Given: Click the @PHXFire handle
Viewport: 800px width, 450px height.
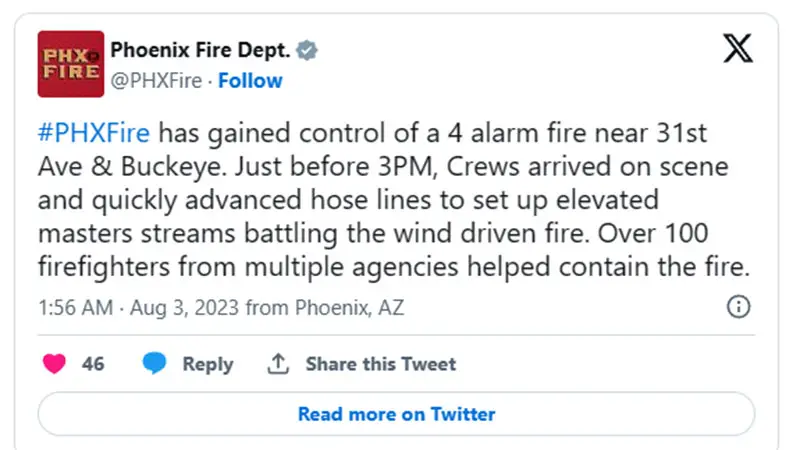Looking at the screenshot, I should (x=155, y=80).
